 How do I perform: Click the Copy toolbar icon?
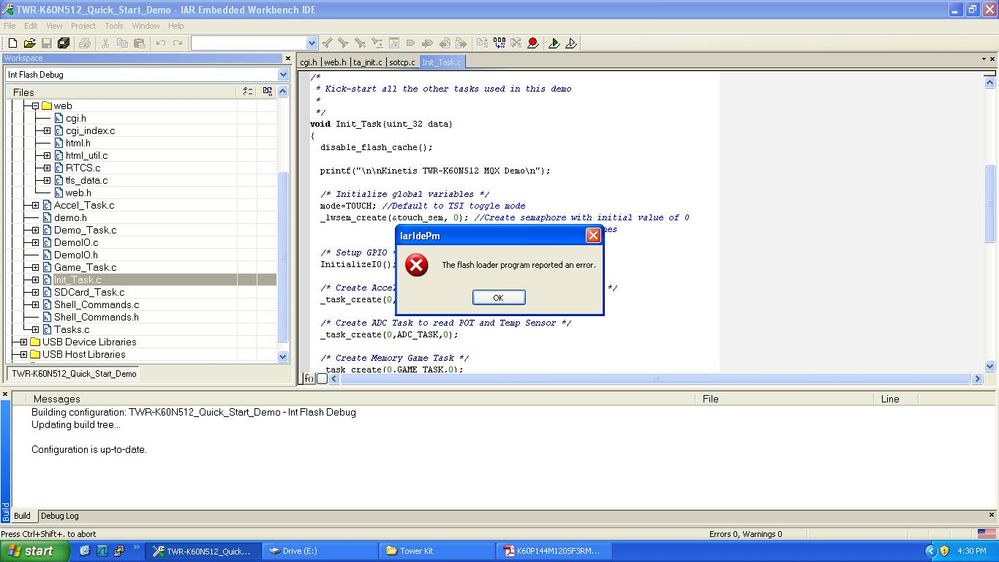tap(122, 43)
